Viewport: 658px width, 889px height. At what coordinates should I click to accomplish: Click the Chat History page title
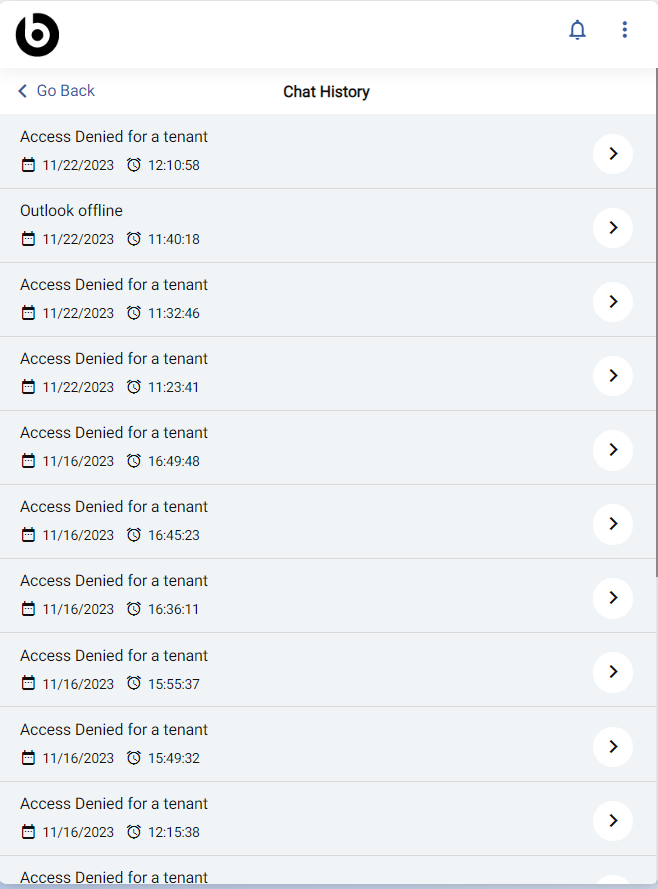click(326, 92)
